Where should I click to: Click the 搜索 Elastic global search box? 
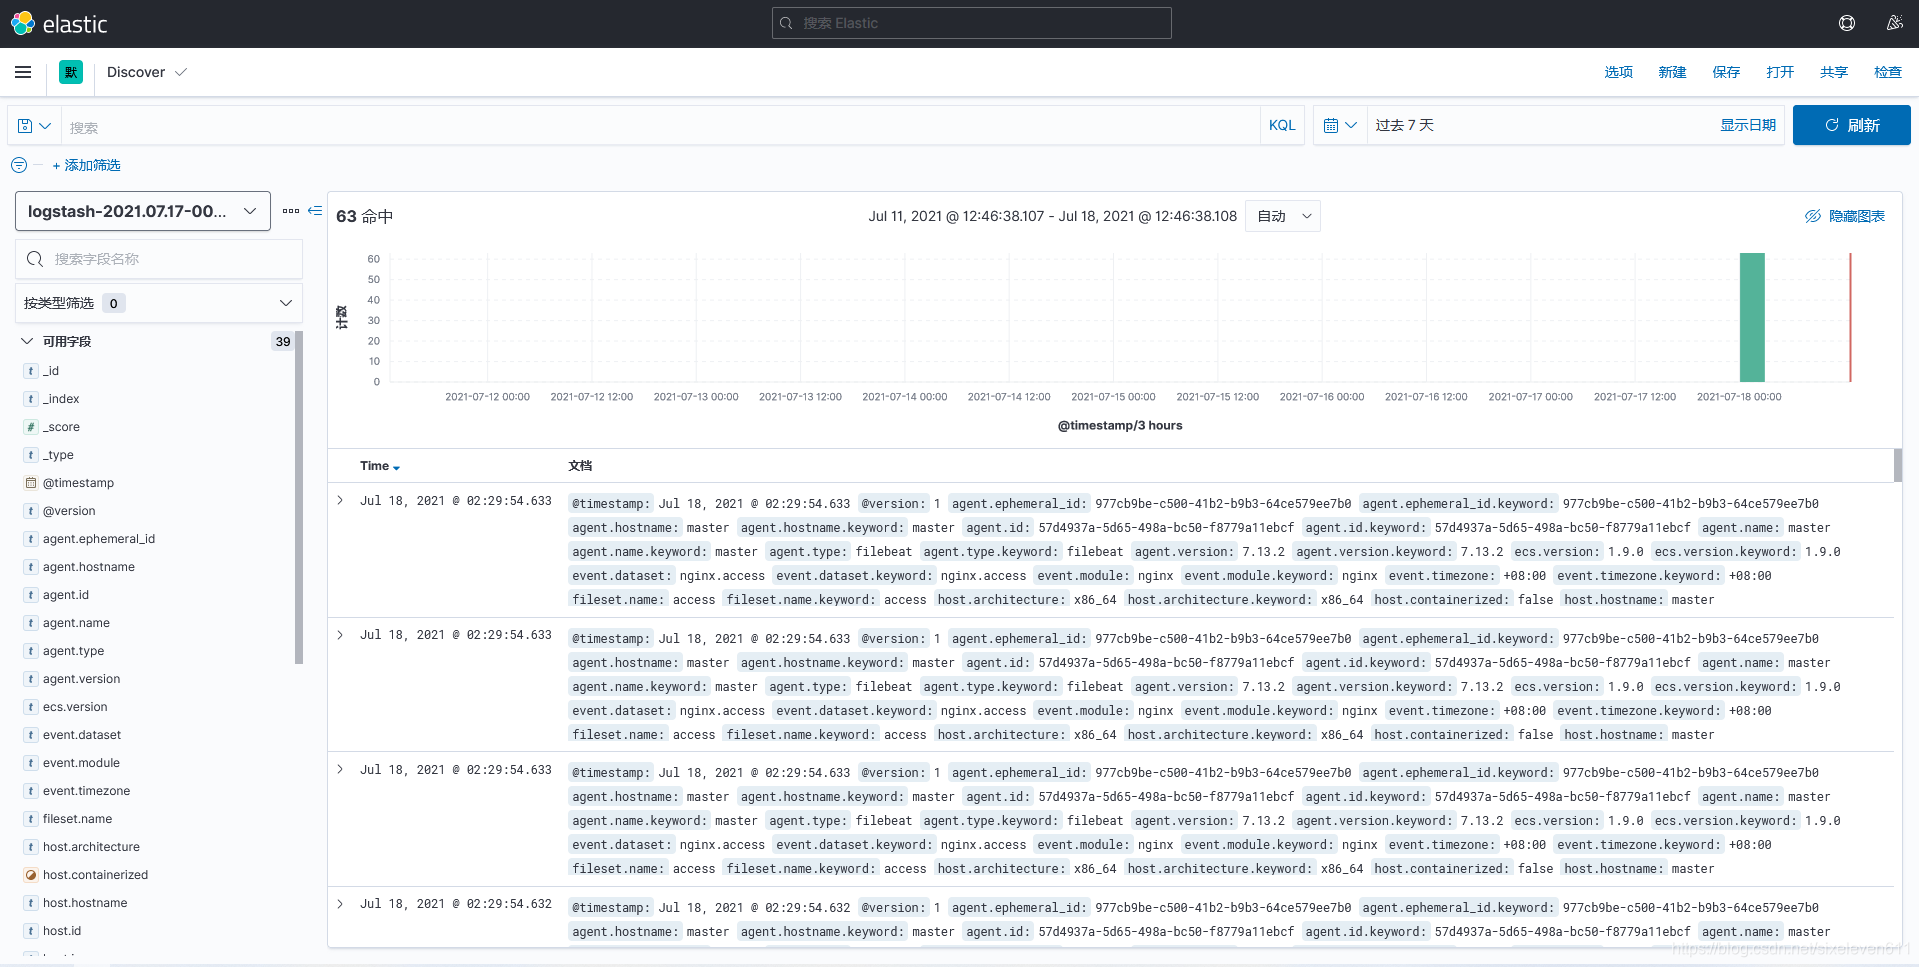coord(971,23)
